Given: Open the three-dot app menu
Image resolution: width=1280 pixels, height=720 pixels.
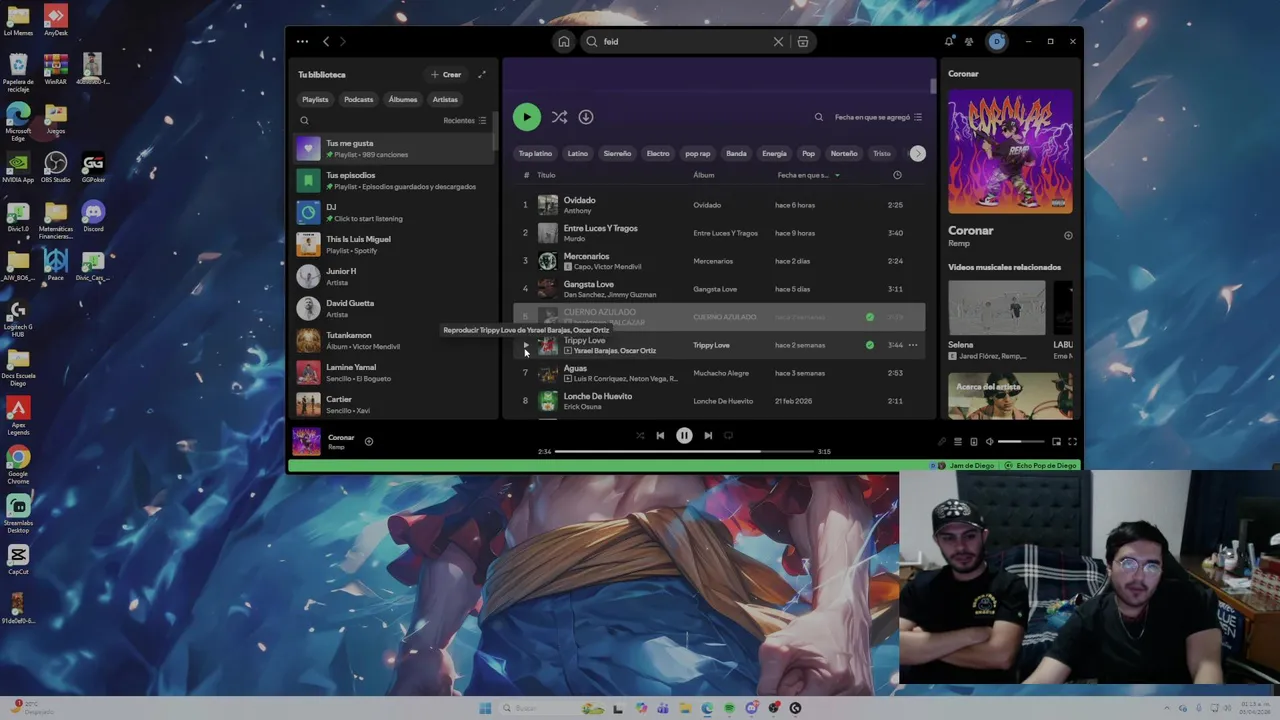Looking at the screenshot, I should tap(302, 42).
